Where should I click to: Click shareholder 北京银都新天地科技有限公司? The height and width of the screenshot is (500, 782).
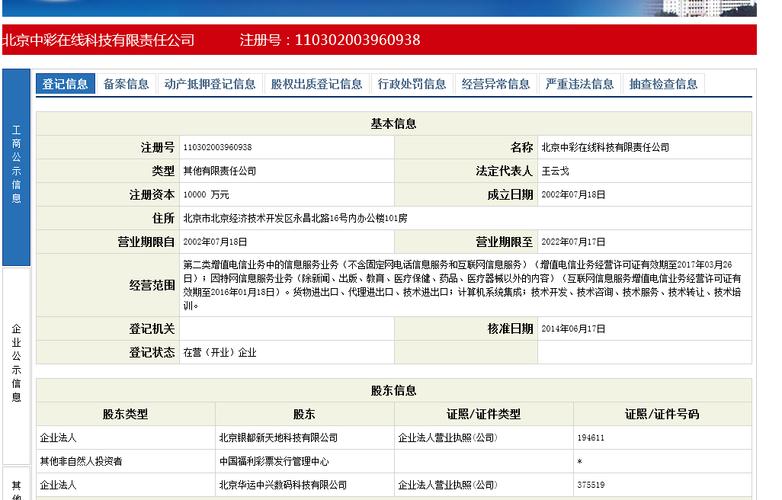pos(278,438)
